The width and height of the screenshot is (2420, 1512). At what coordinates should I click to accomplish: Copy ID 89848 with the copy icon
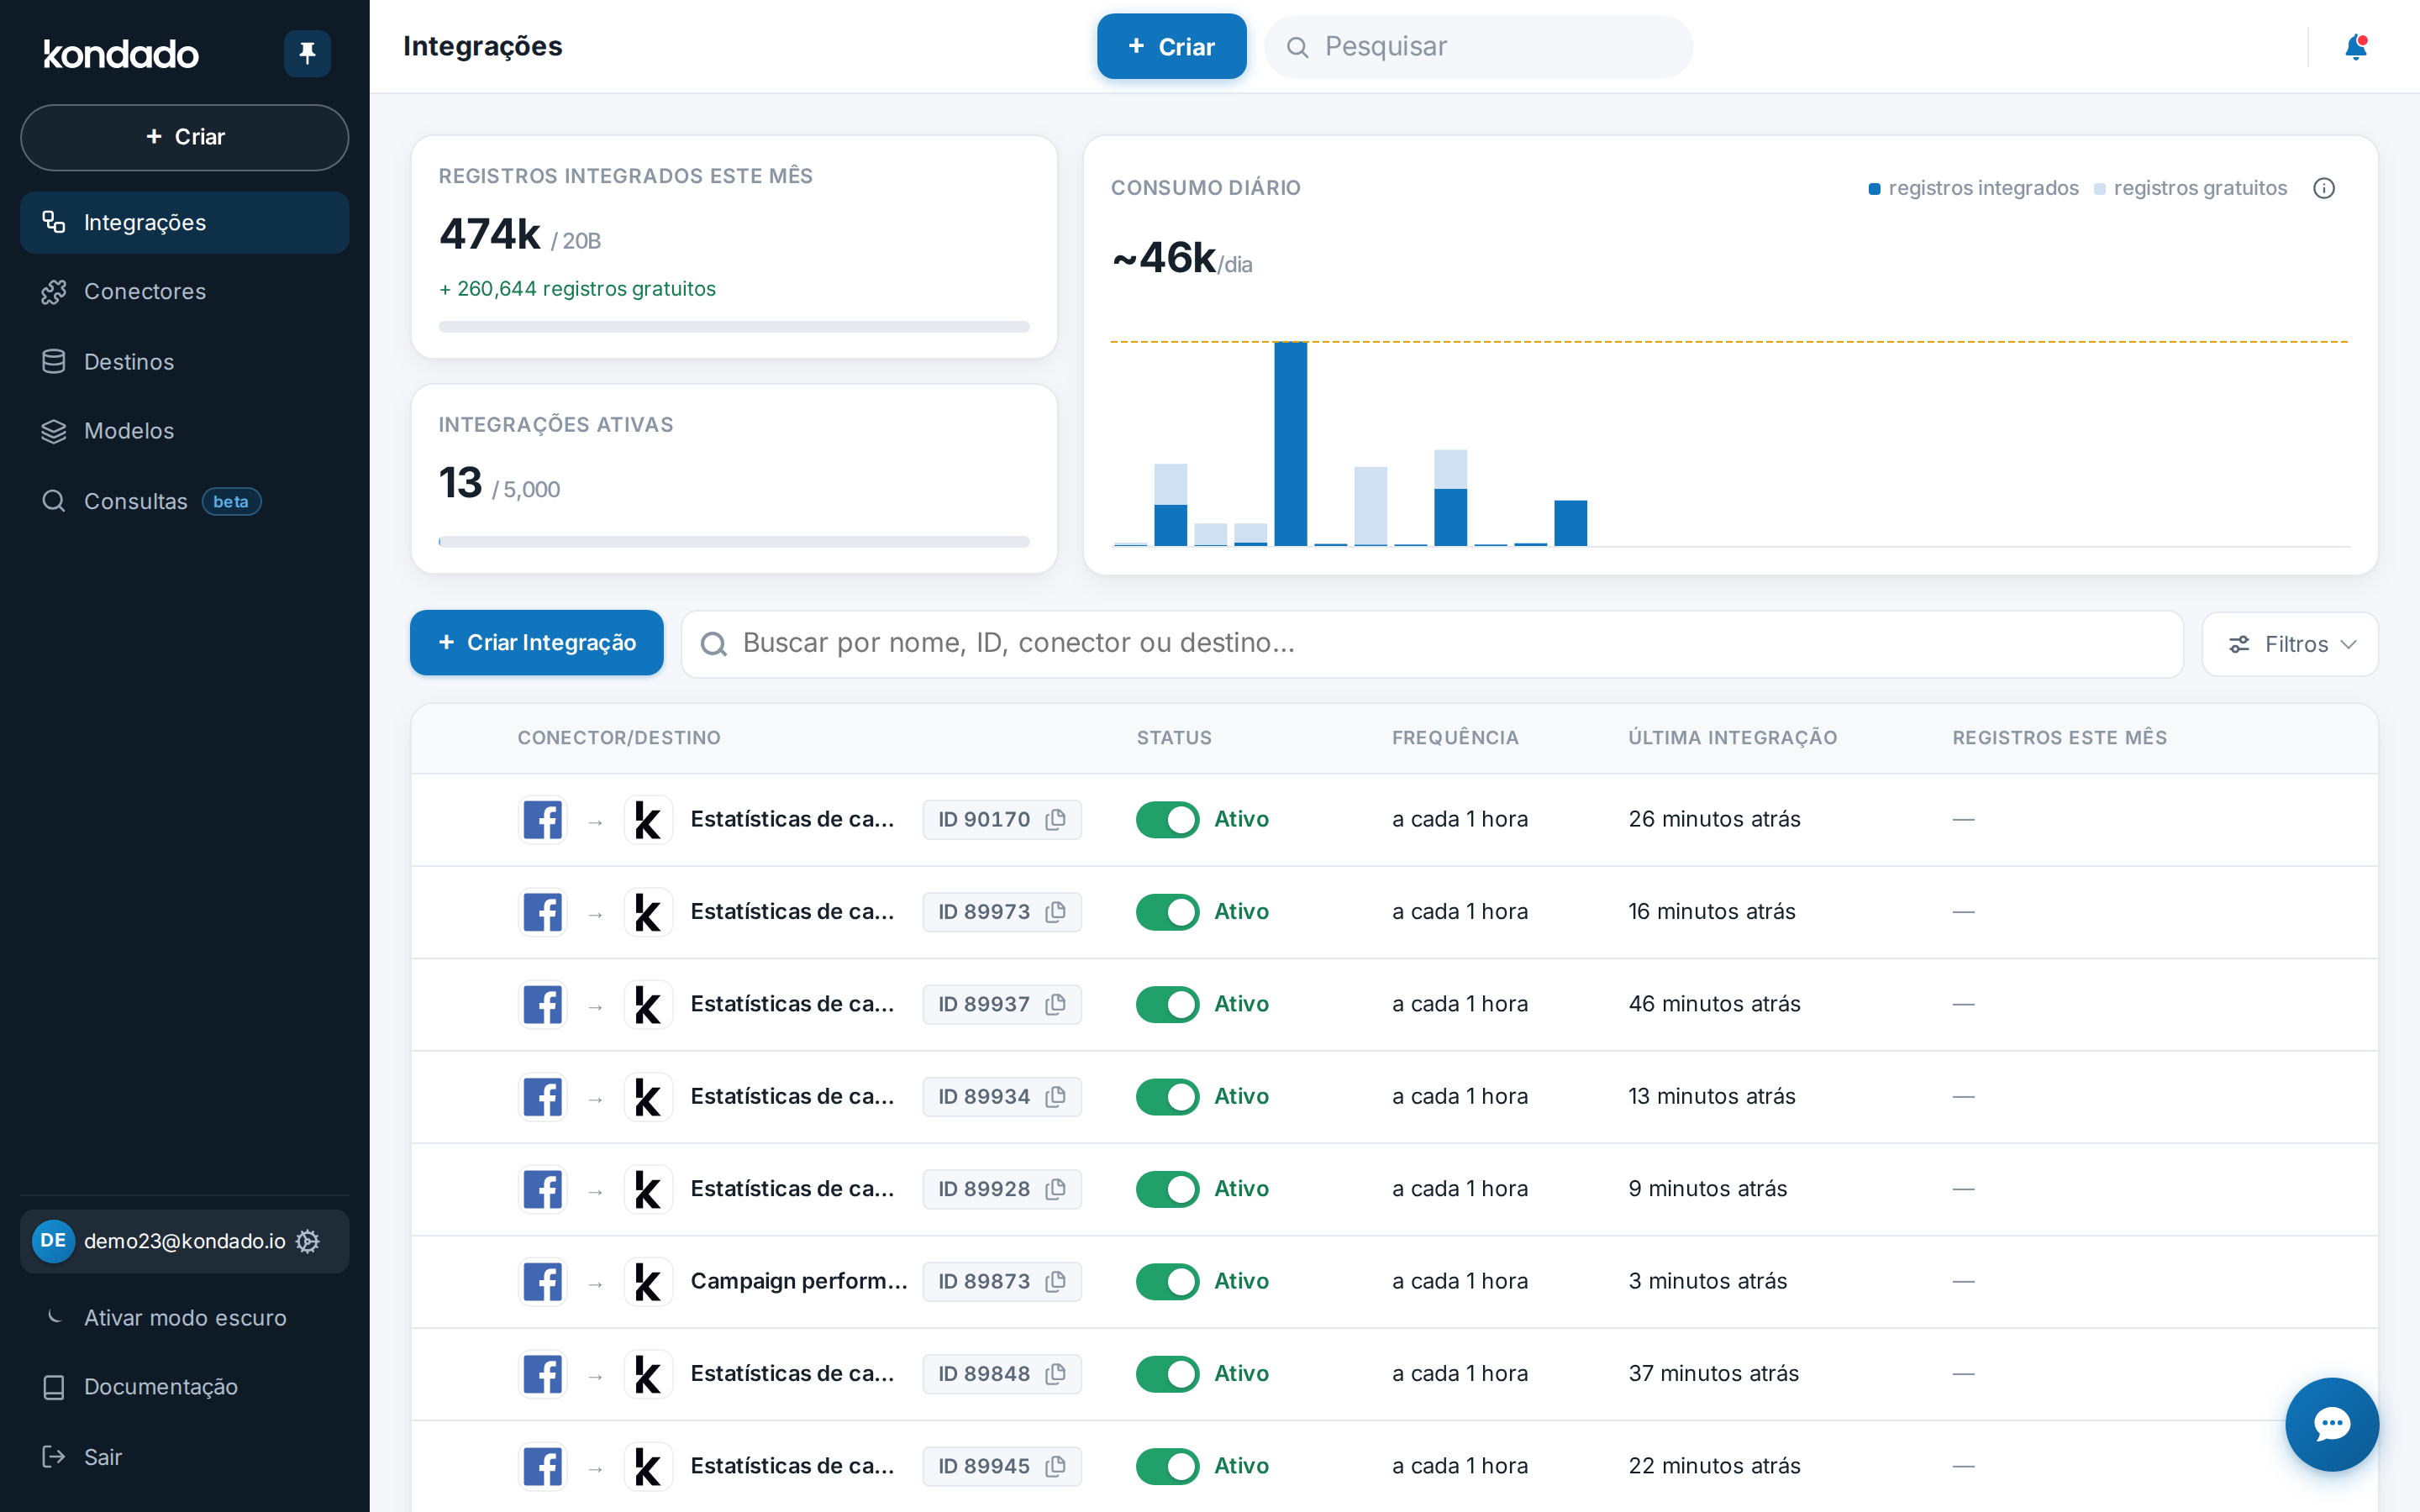[x=1055, y=1374]
